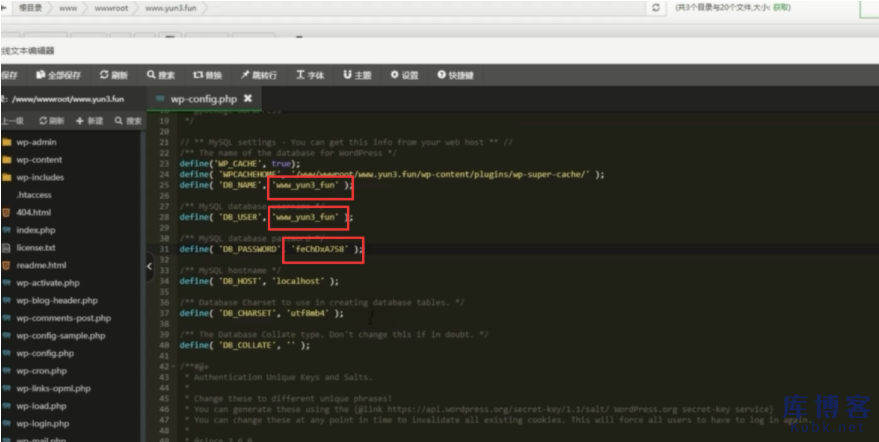Click the 'WPCACHEHOME' define line
The image size is (879, 442).
pos(392,174)
